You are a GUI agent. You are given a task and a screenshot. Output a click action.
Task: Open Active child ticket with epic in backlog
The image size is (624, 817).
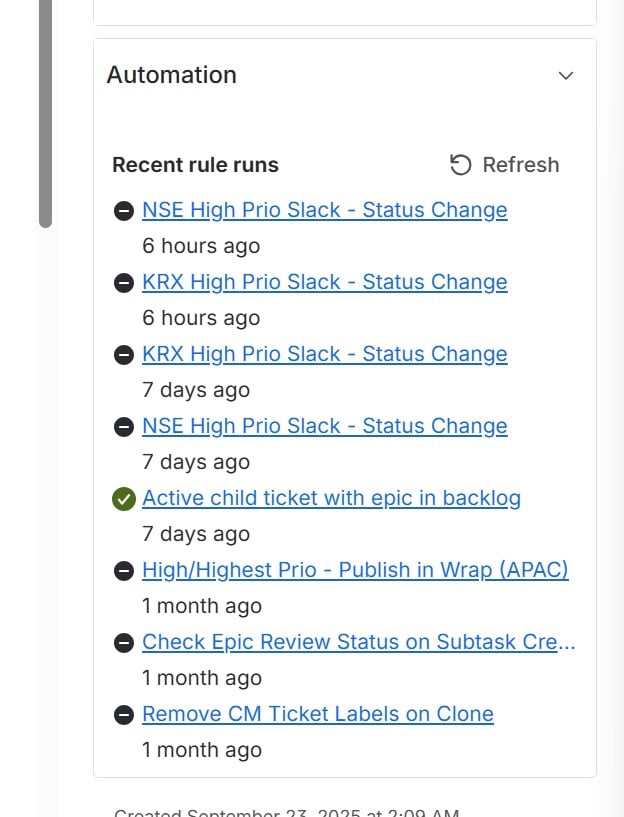[x=331, y=498]
